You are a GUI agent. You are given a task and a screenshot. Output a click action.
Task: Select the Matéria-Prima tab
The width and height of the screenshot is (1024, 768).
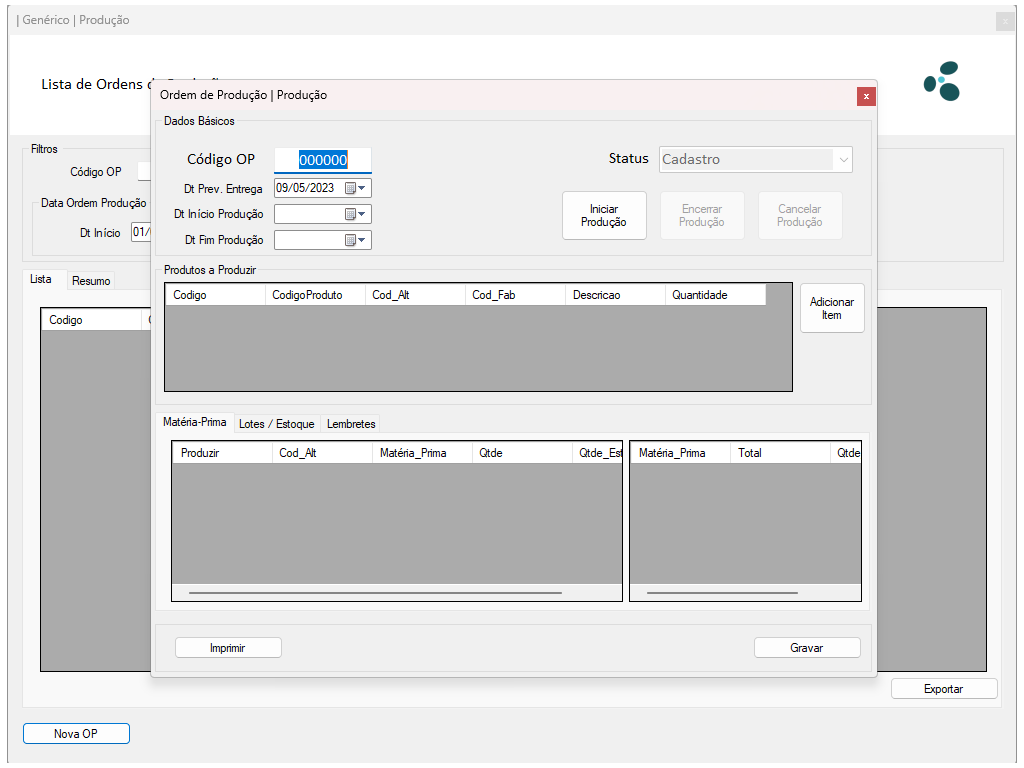pos(195,423)
